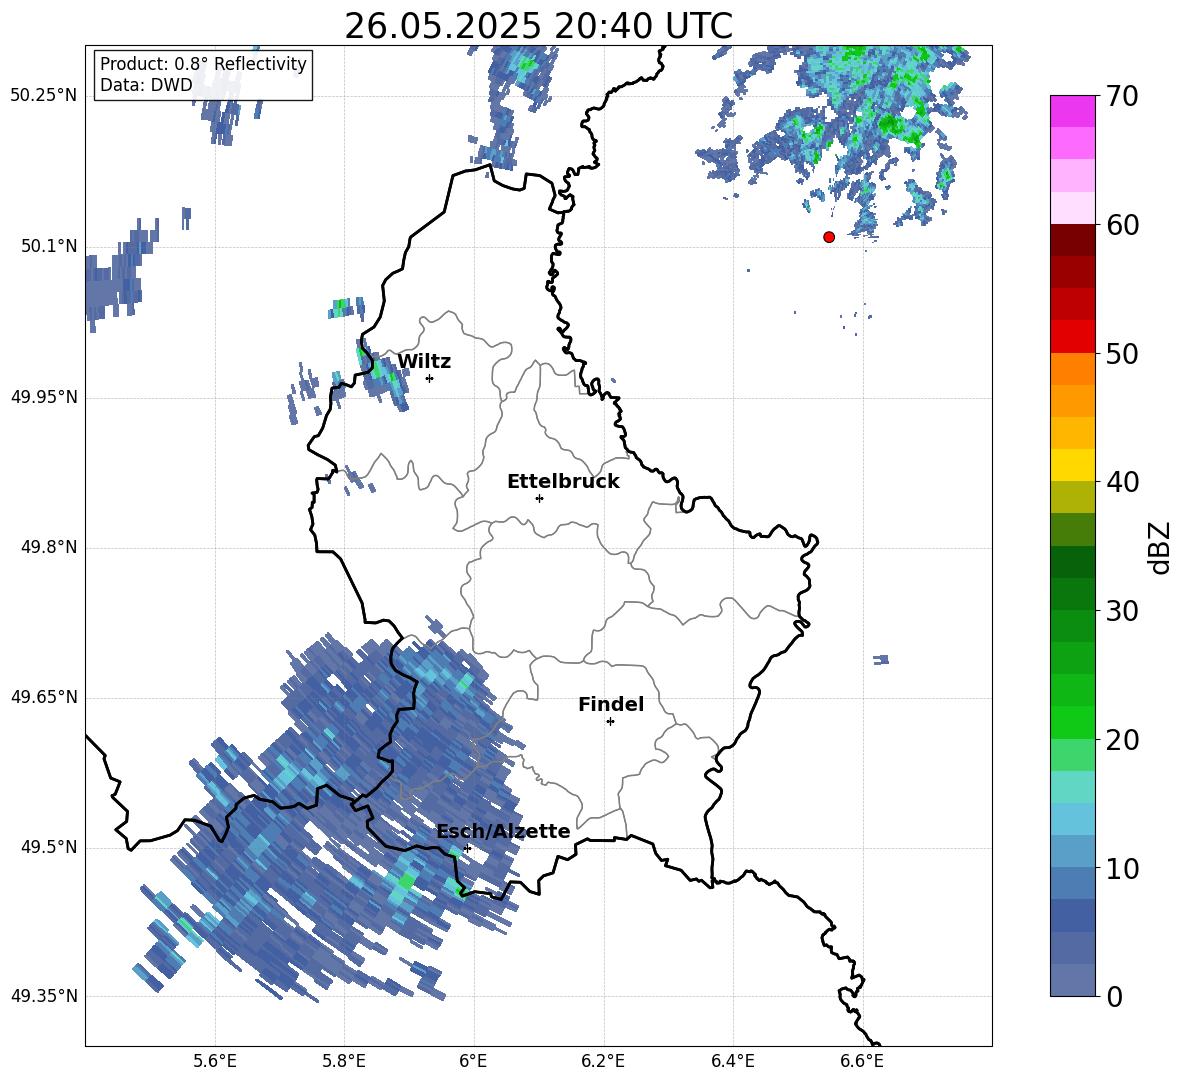Click the Wiltz station label

click(x=424, y=362)
